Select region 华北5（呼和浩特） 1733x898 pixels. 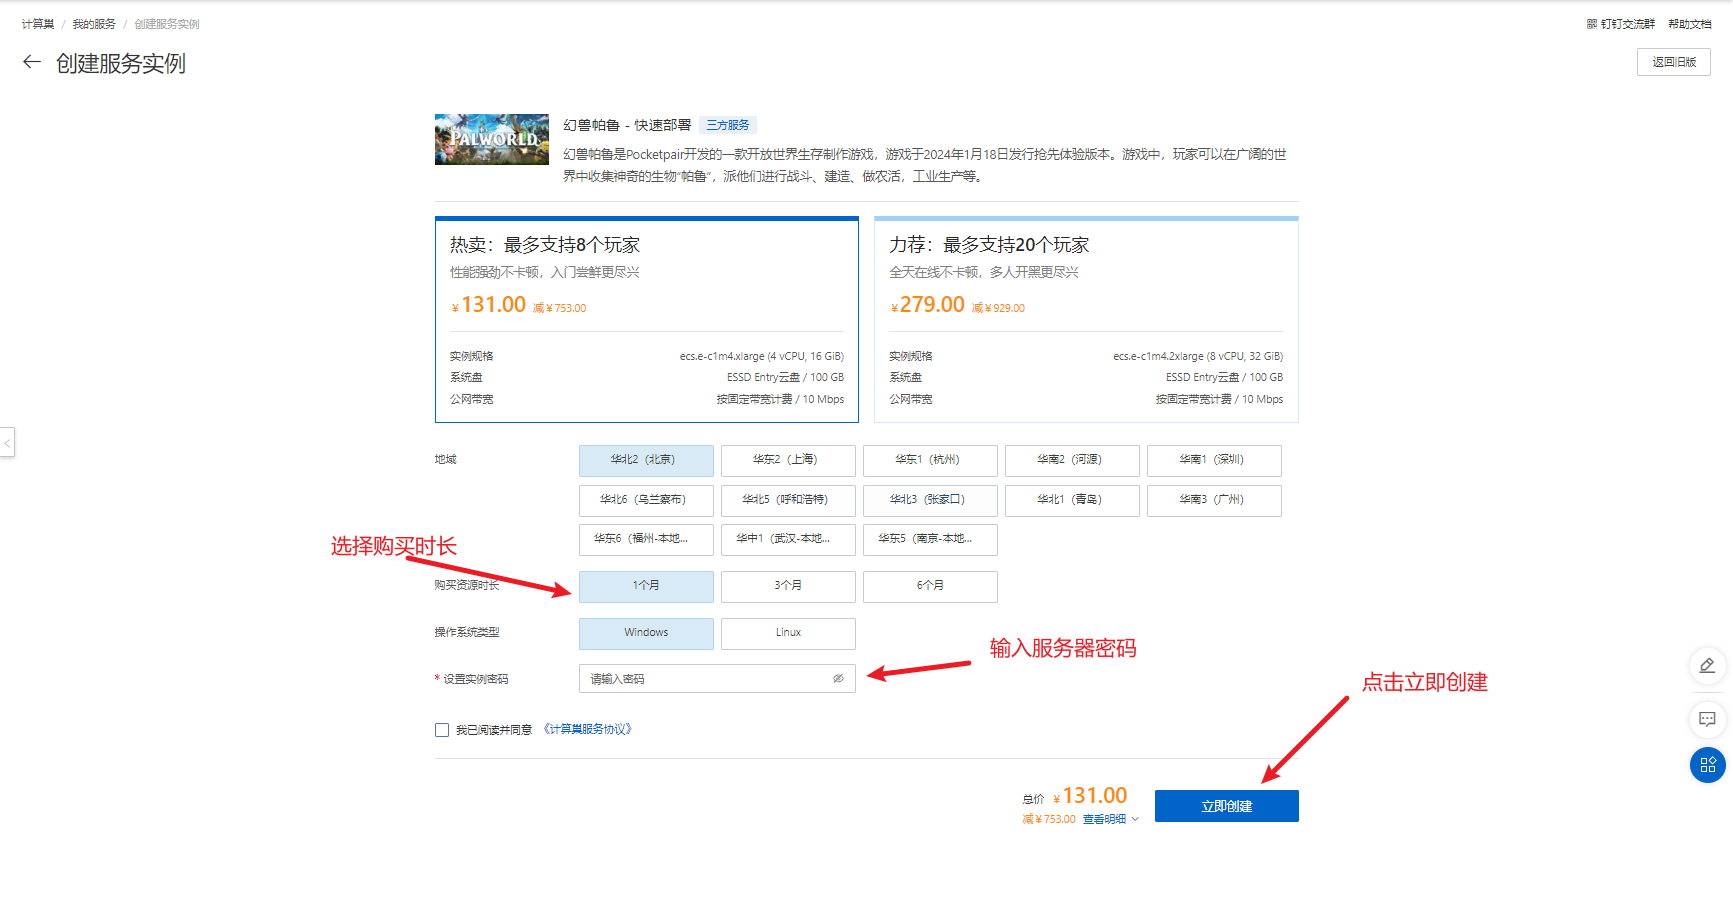[788, 501]
